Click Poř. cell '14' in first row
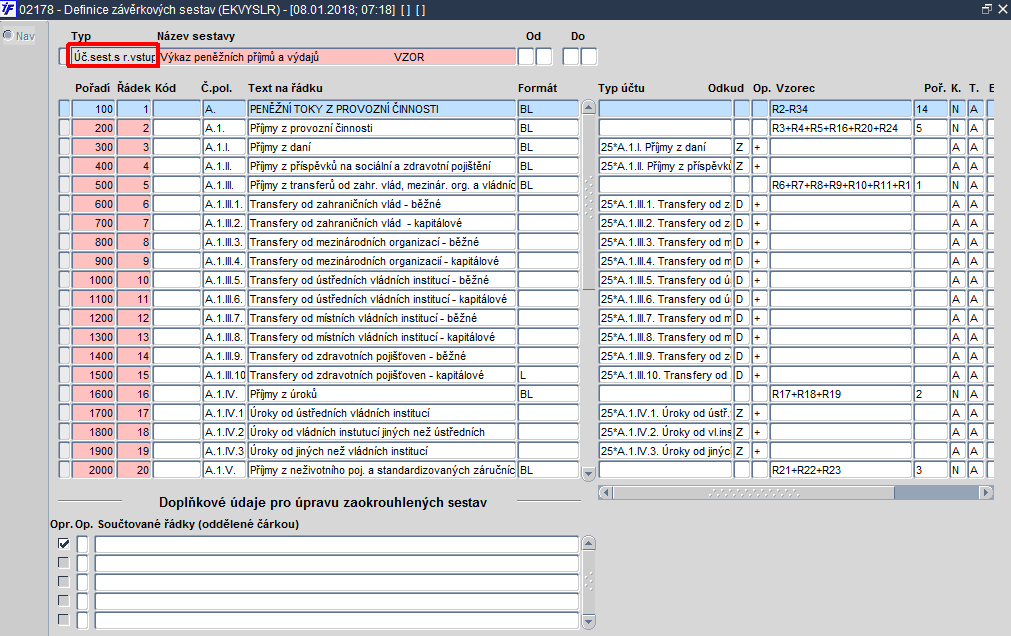1011x636 pixels. click(x=930, y=109)
